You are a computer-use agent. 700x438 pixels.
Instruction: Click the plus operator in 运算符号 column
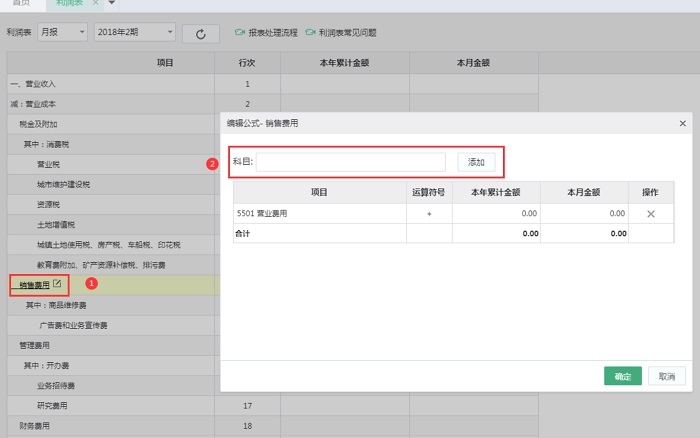point(429,214)
